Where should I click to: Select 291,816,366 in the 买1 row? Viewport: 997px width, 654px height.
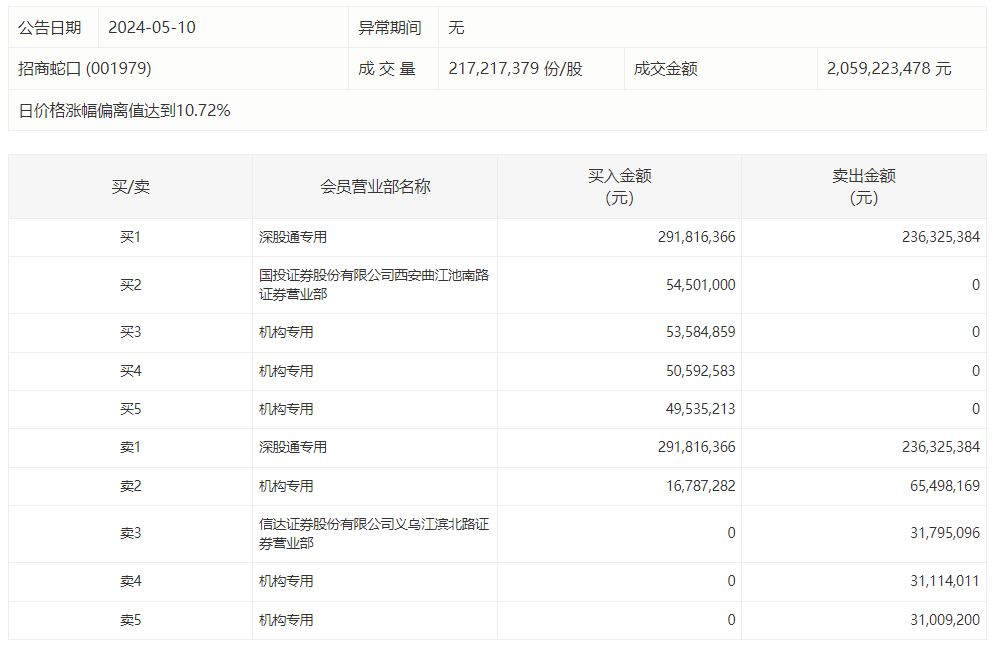(x=696, y=237)
